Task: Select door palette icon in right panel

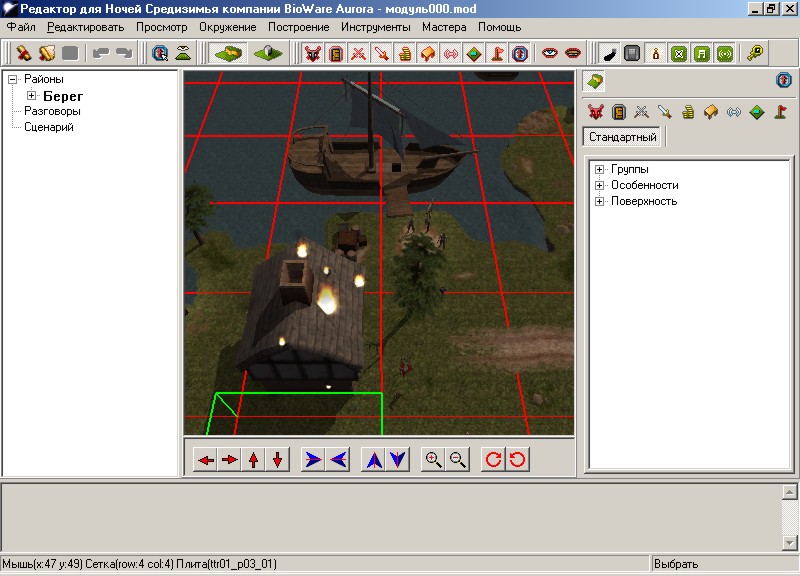Action: pyautogui.click(x=619, y=112)
